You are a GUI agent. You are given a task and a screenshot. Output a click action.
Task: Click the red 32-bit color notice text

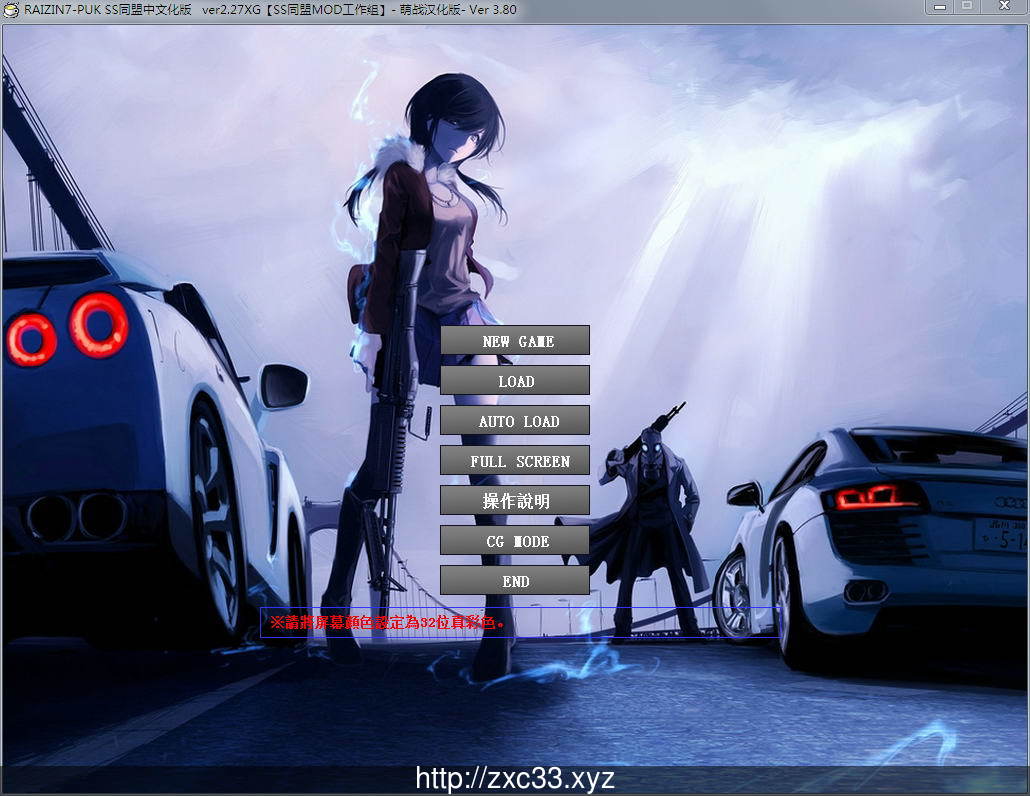tap(388, 622)
